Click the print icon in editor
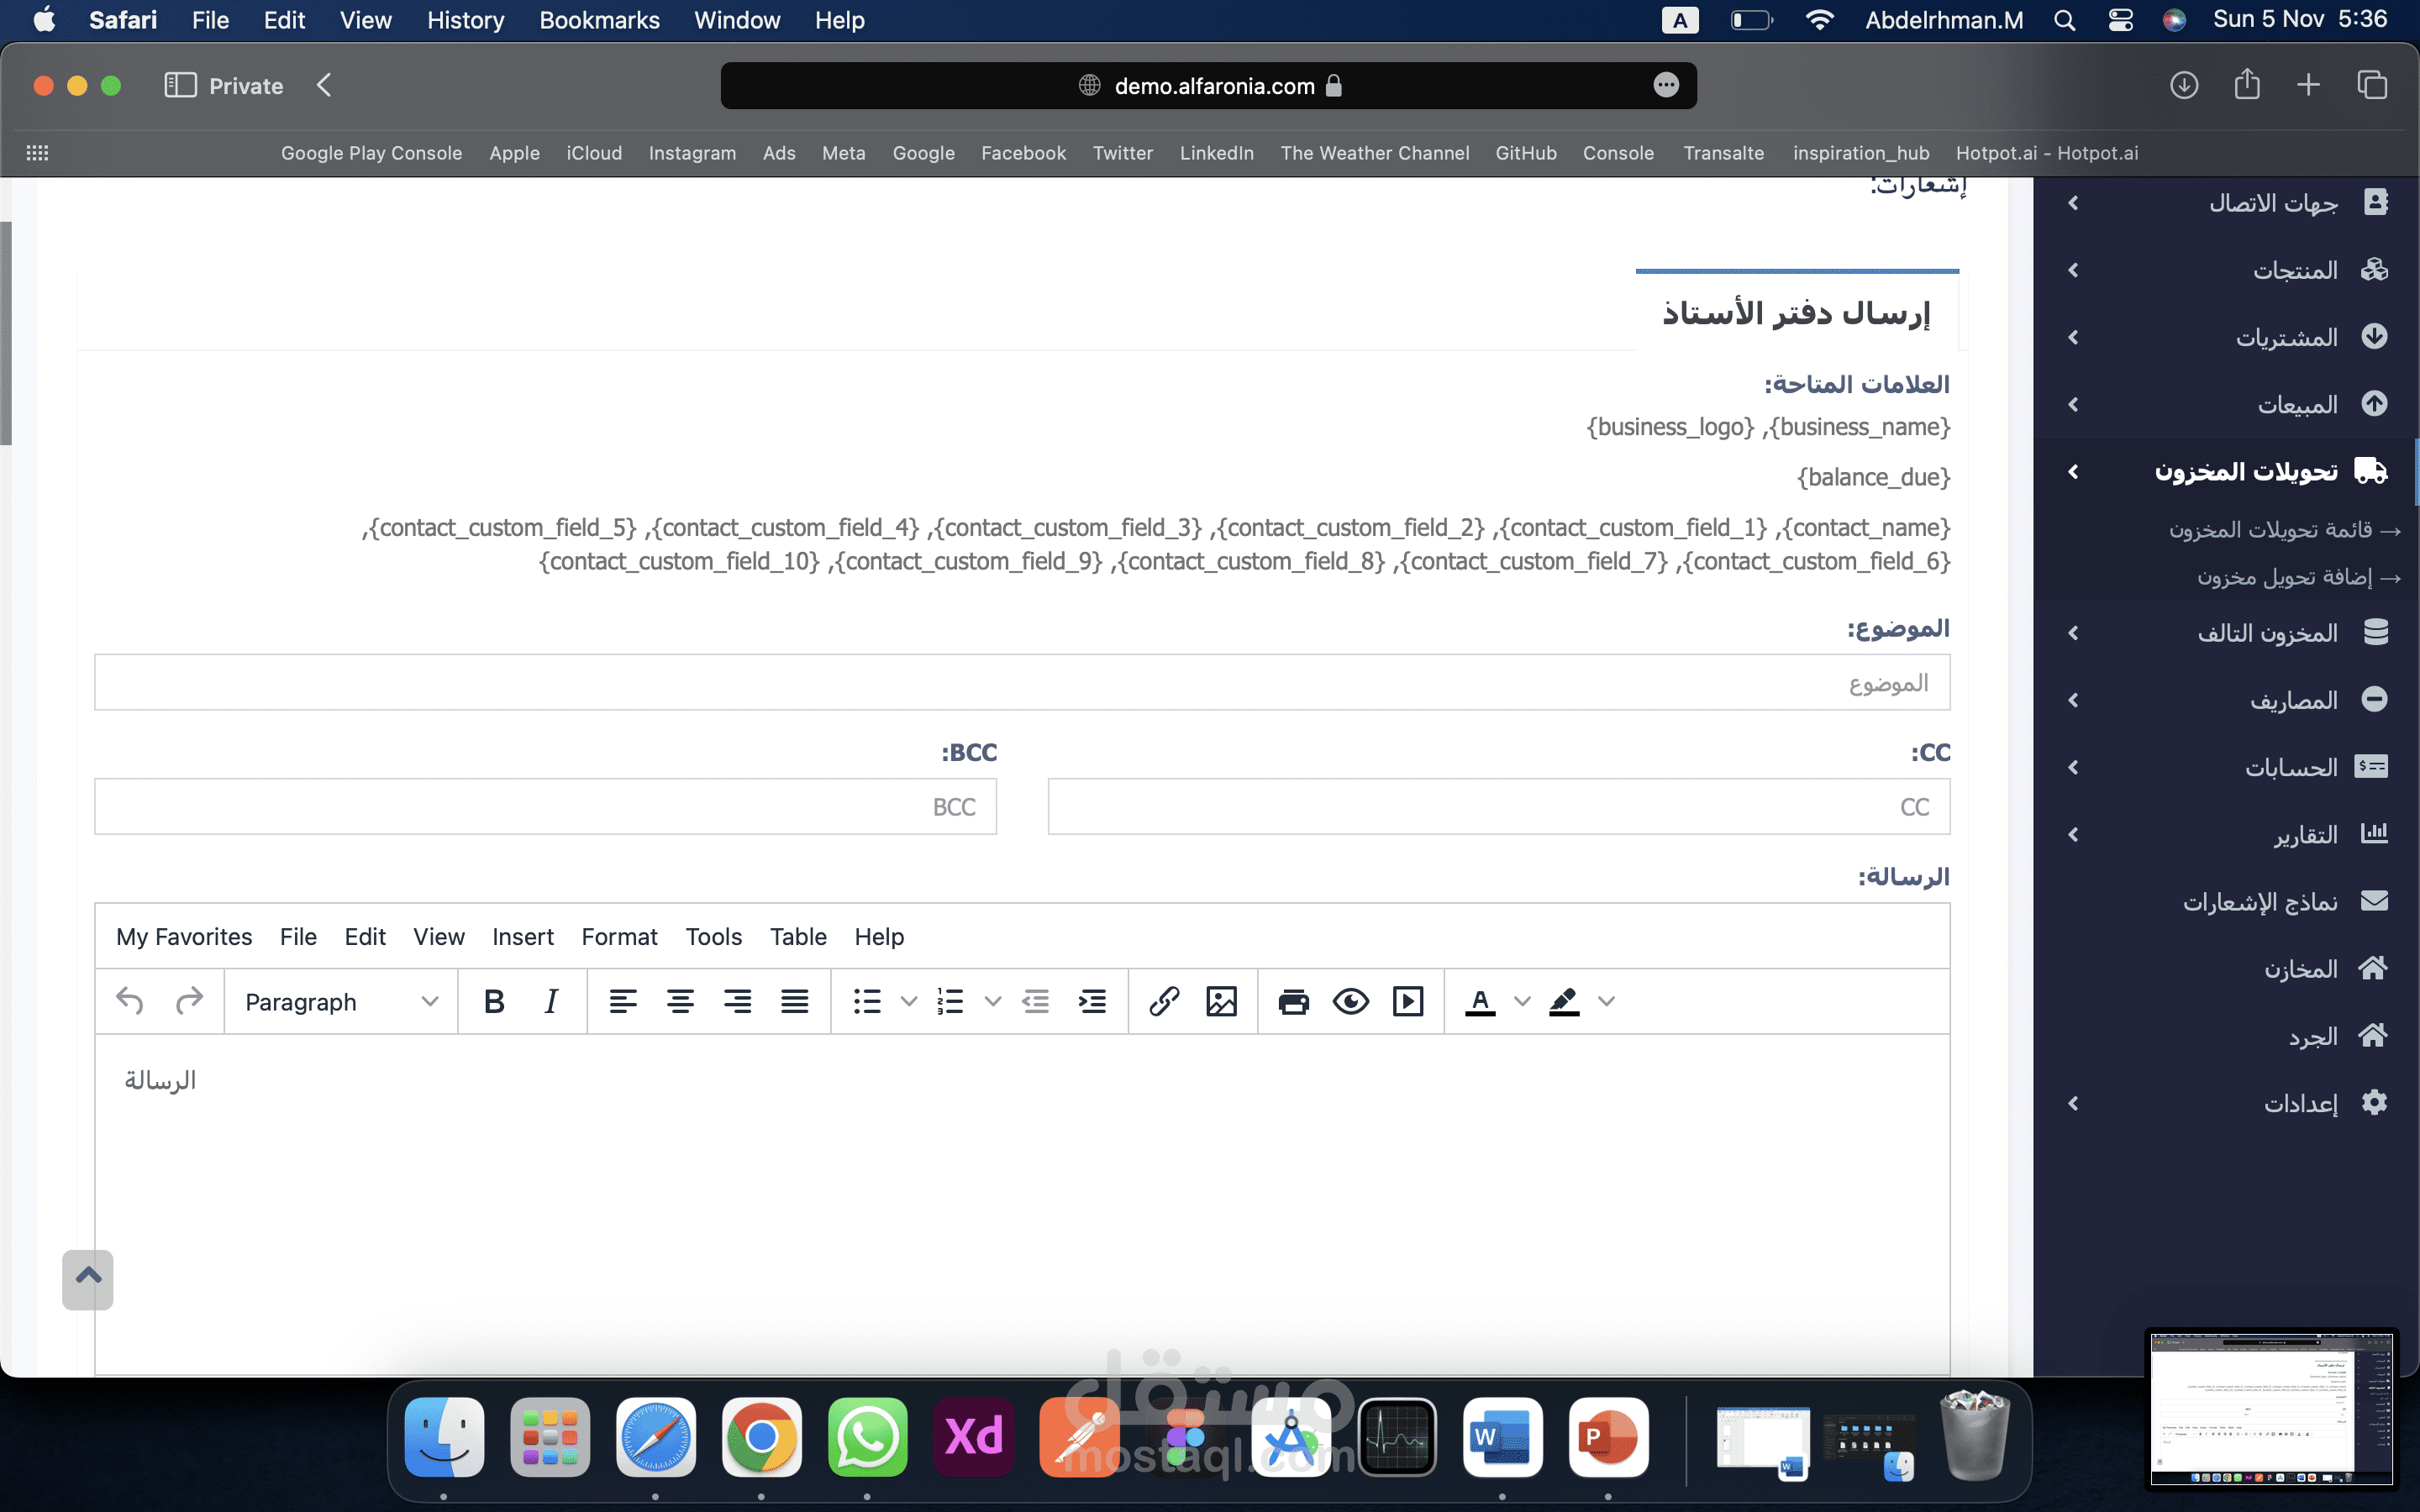This screenshot has height=1512, width=2420. coord(1293,1001)
